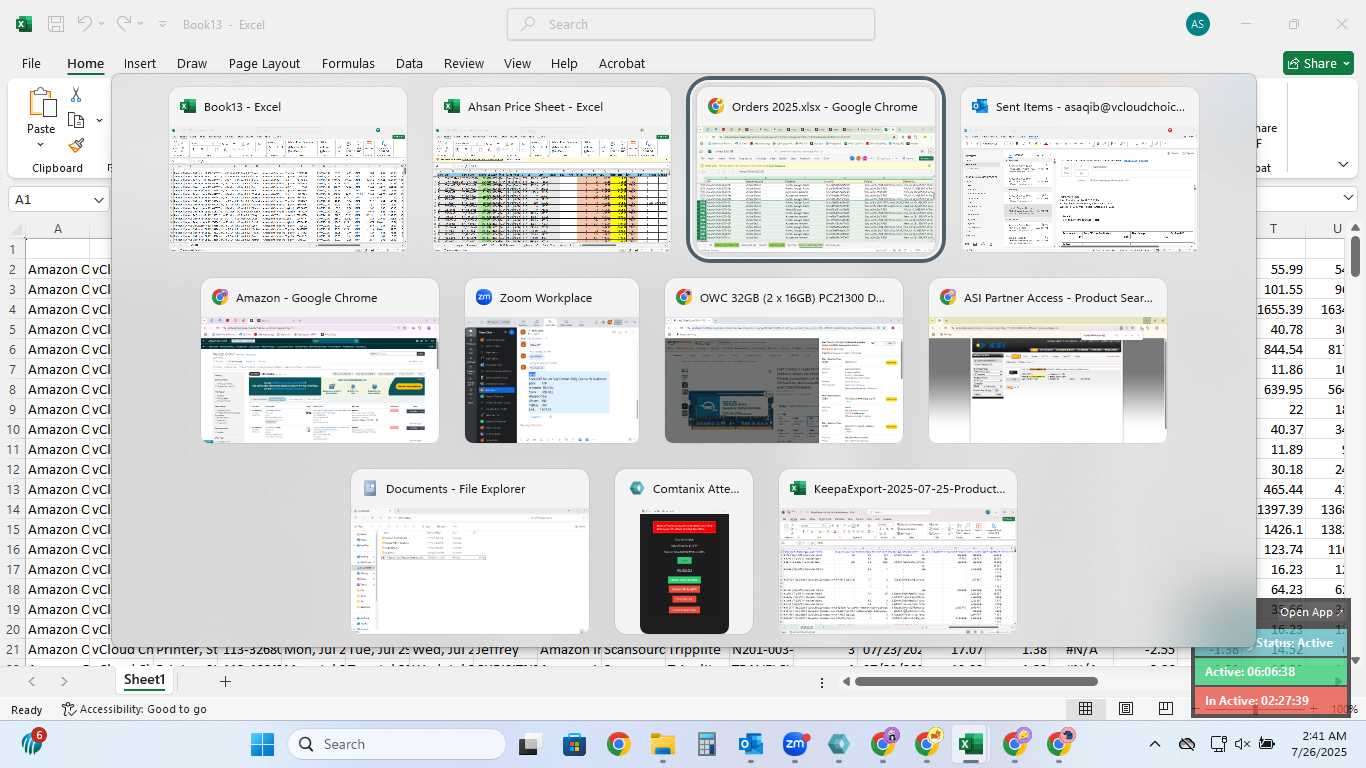Image resolution: width=1366 pixels, height=768 pixels.
Task: Switch to Page Break Preview in the status bar
Action: (x=1166, y=709)
